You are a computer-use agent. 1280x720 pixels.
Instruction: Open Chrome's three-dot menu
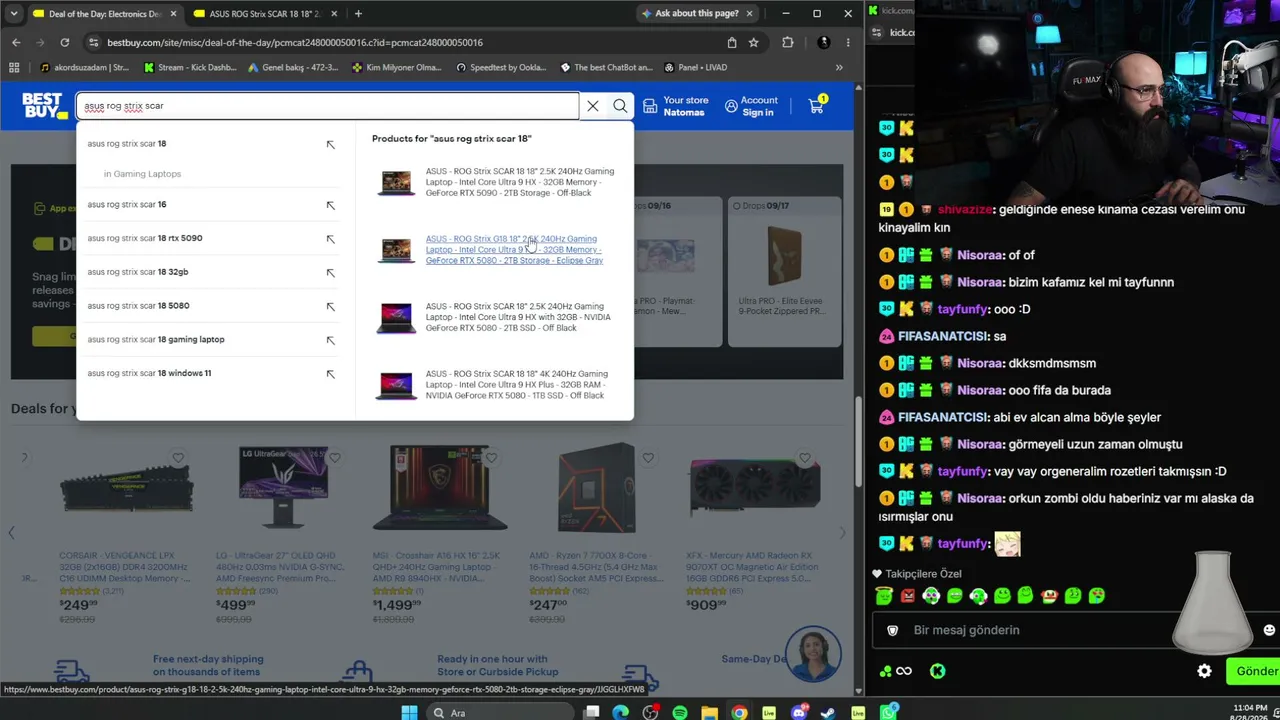coord(848,42)
